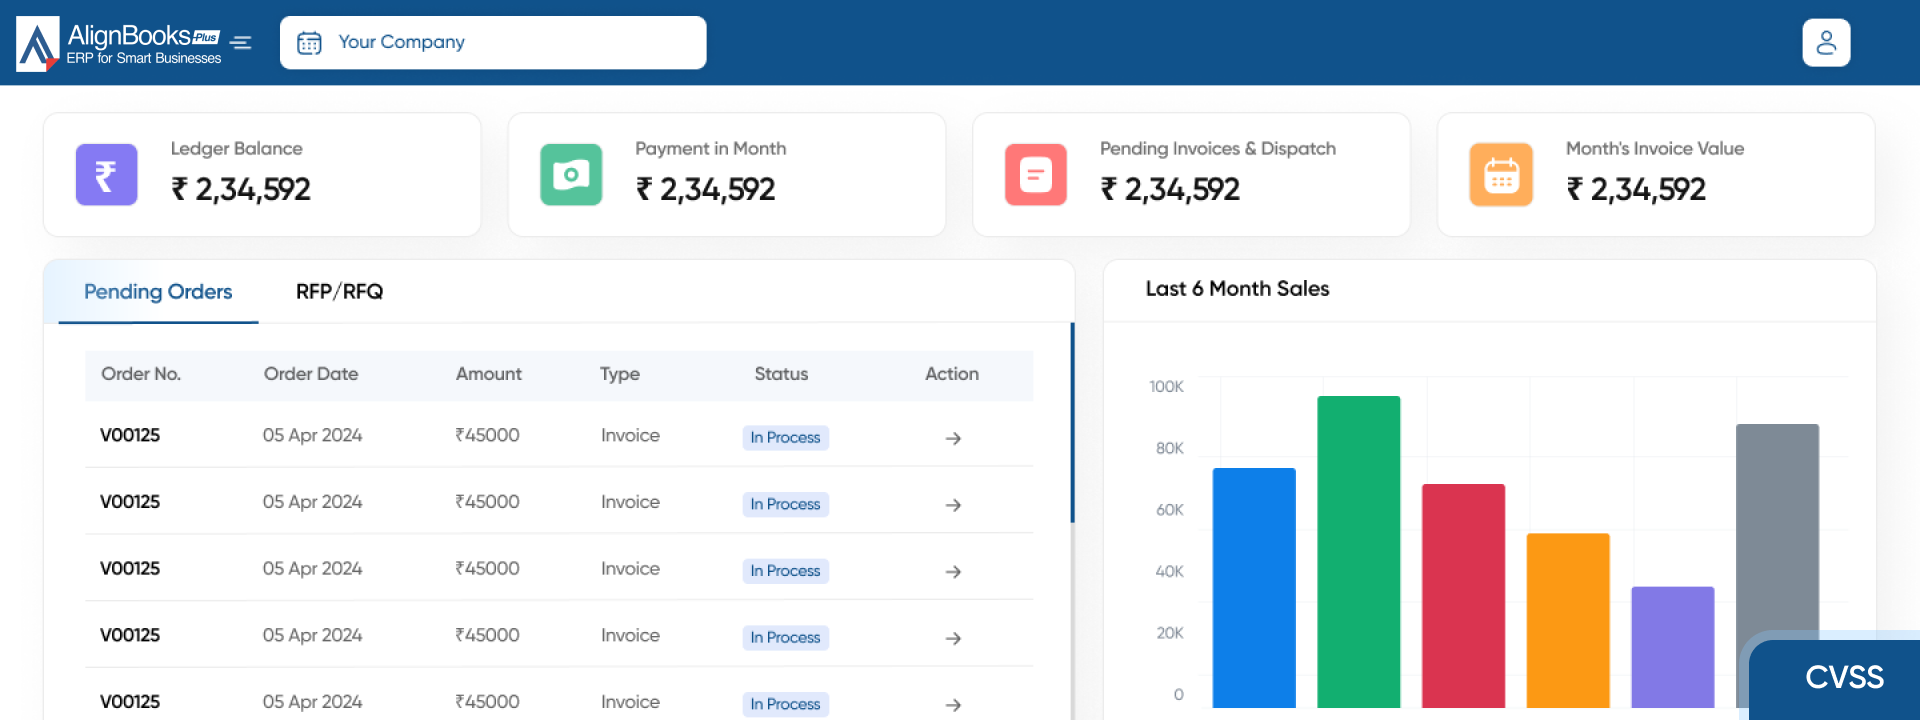Click the AlignBooks Plus logo
Image resolution: width=1920 pixels, height=720 pixels.
118,43
